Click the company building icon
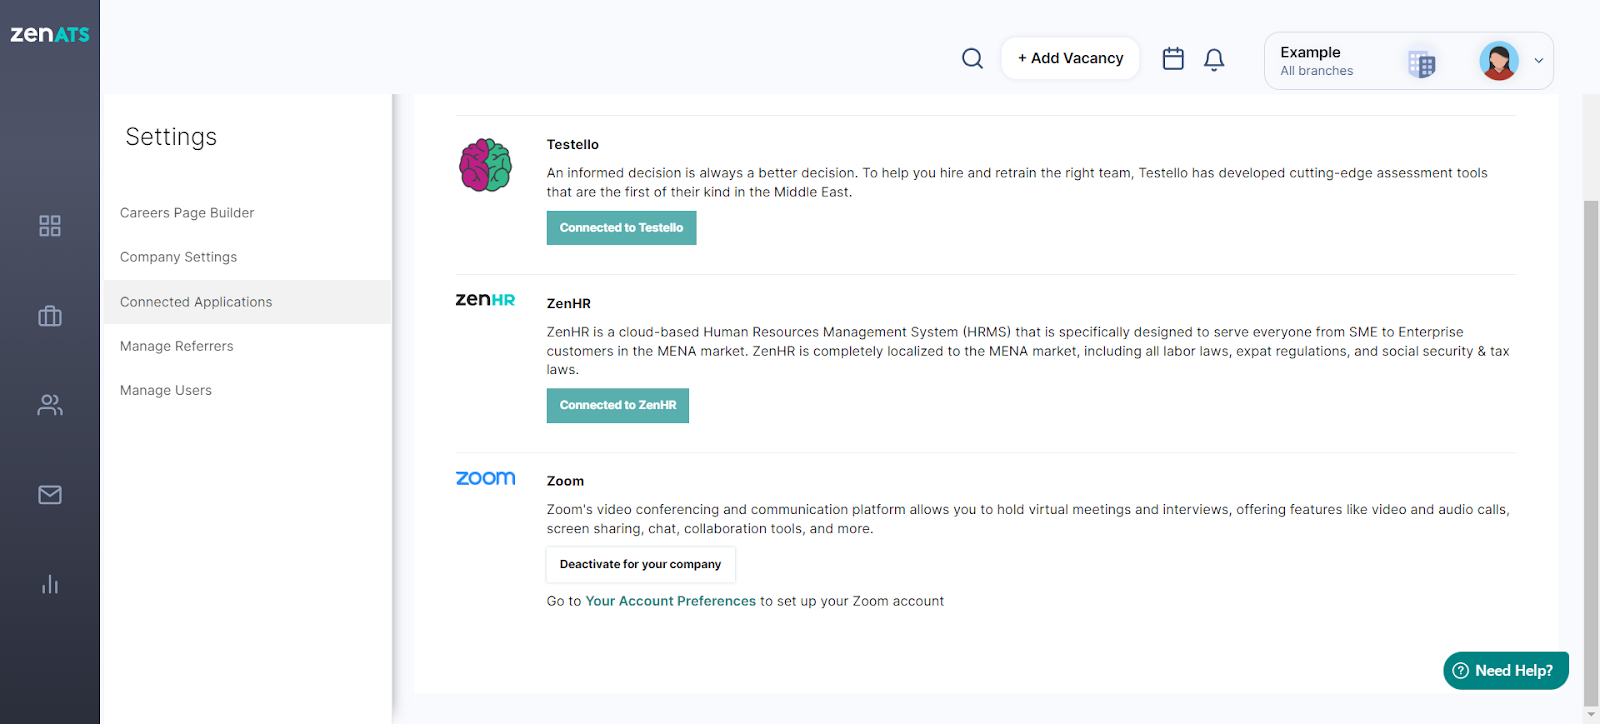 [1421, 63]
